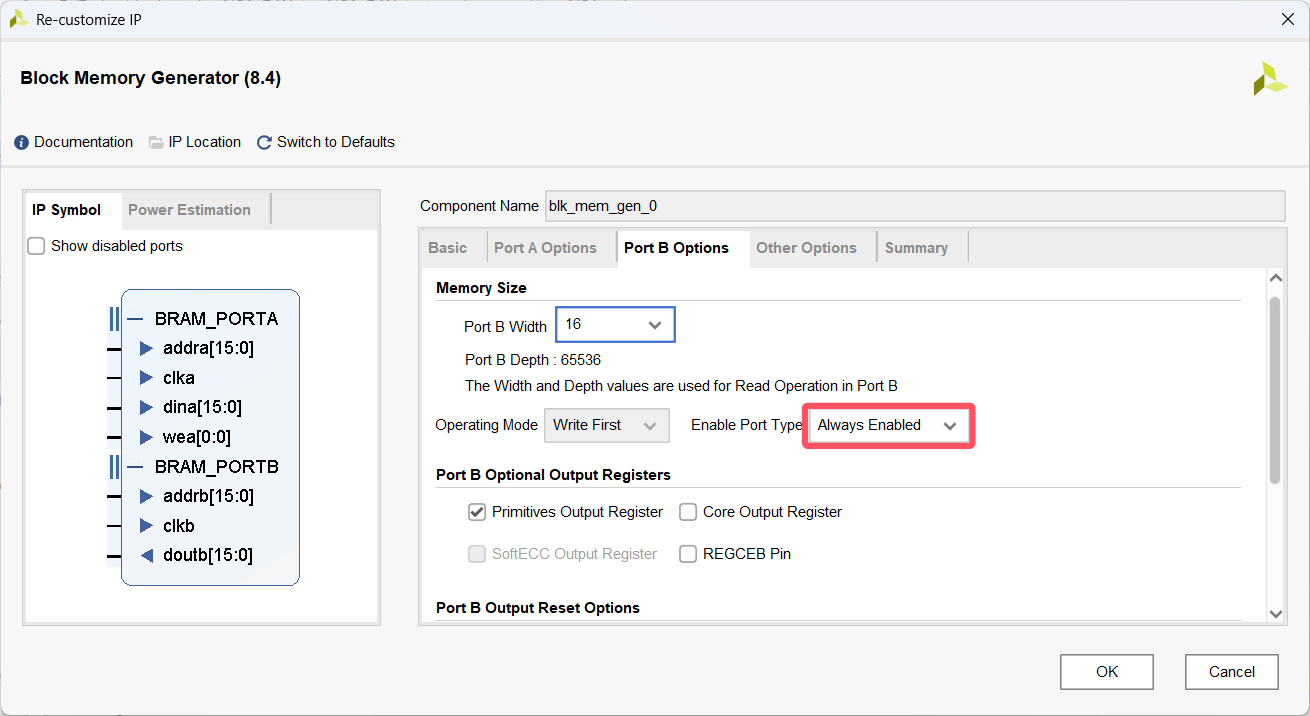Click the Switch to Defaults refresh icon
Viewport: 1310px width, 716px height.
coord(264,143)
